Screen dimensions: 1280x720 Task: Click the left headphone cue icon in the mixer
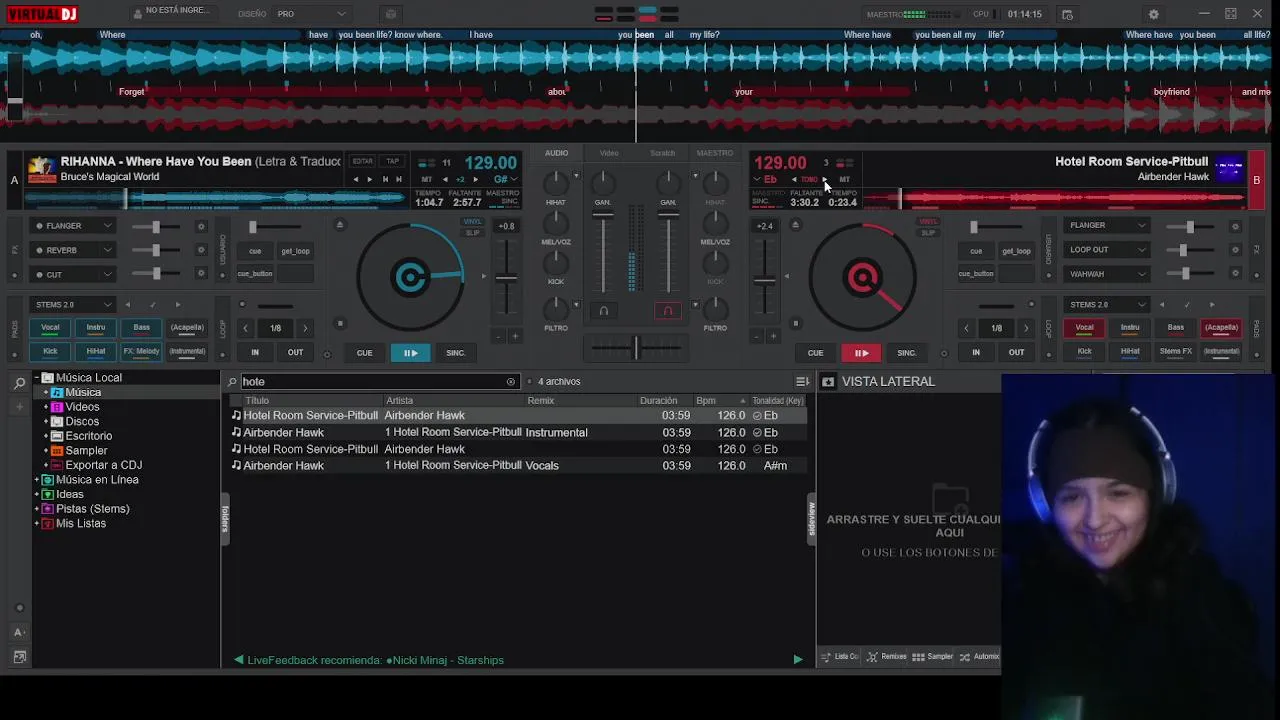point(603,311)
